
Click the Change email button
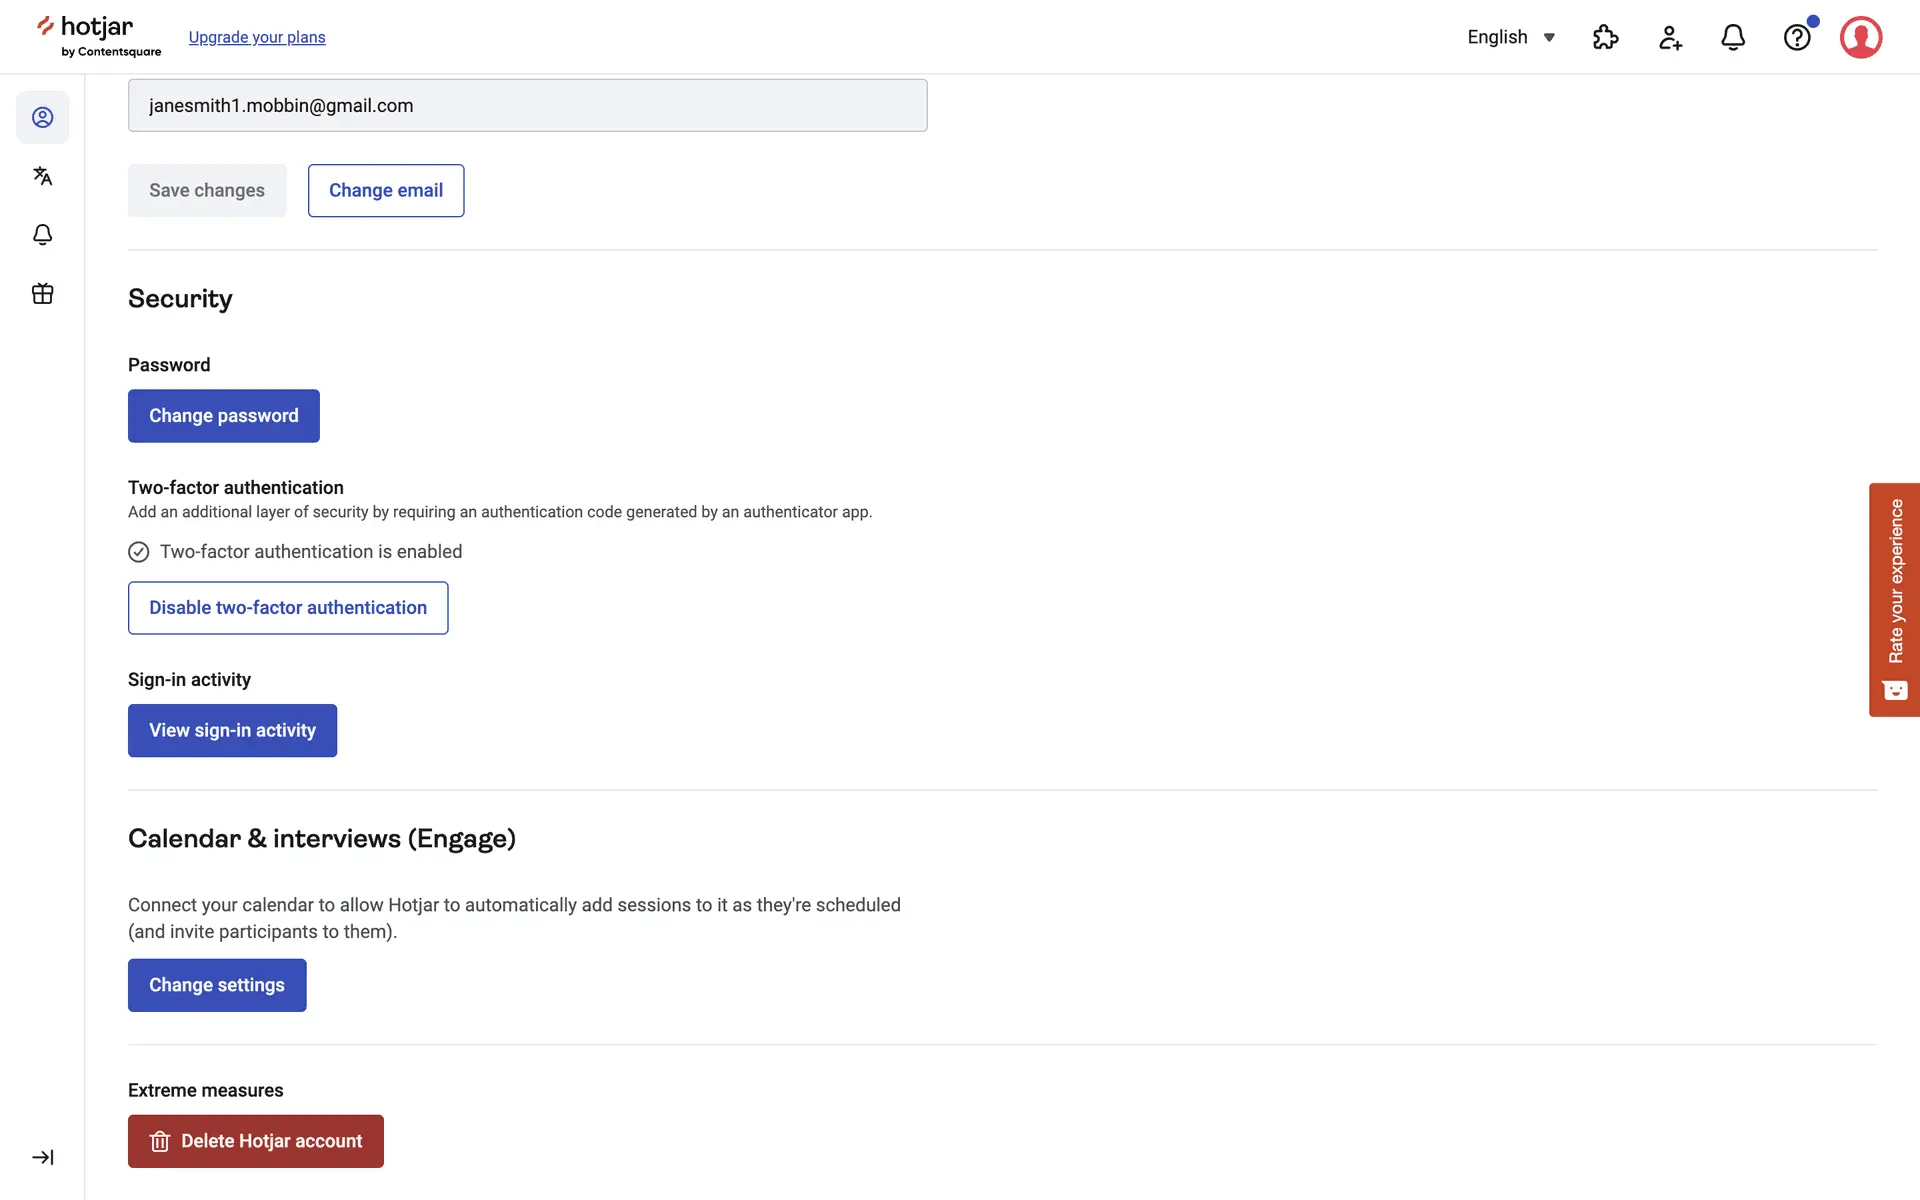(x=386, y=190)
